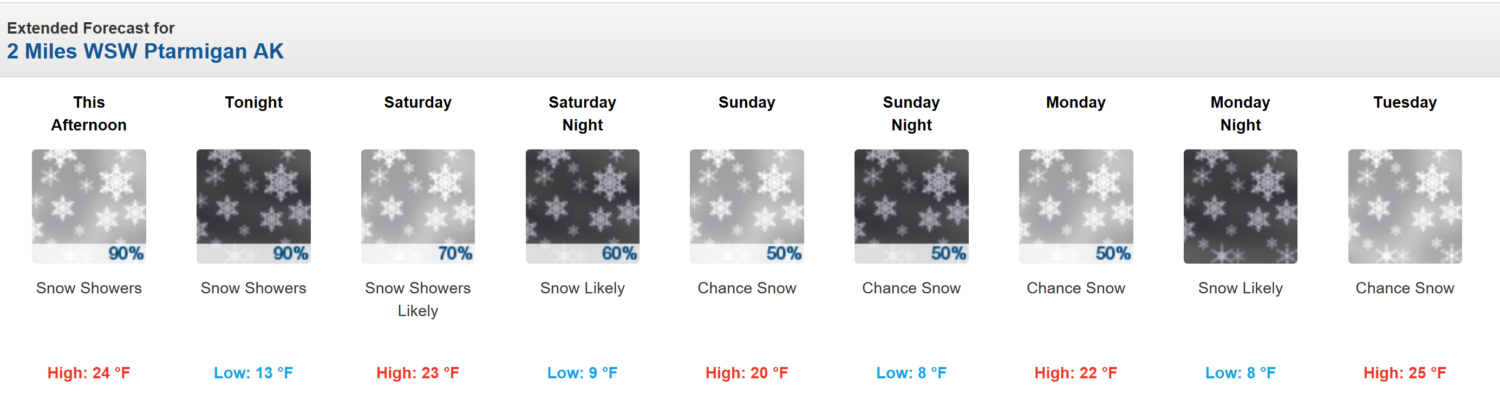Click Tuesday's chance snow icon

point(1405,207)
